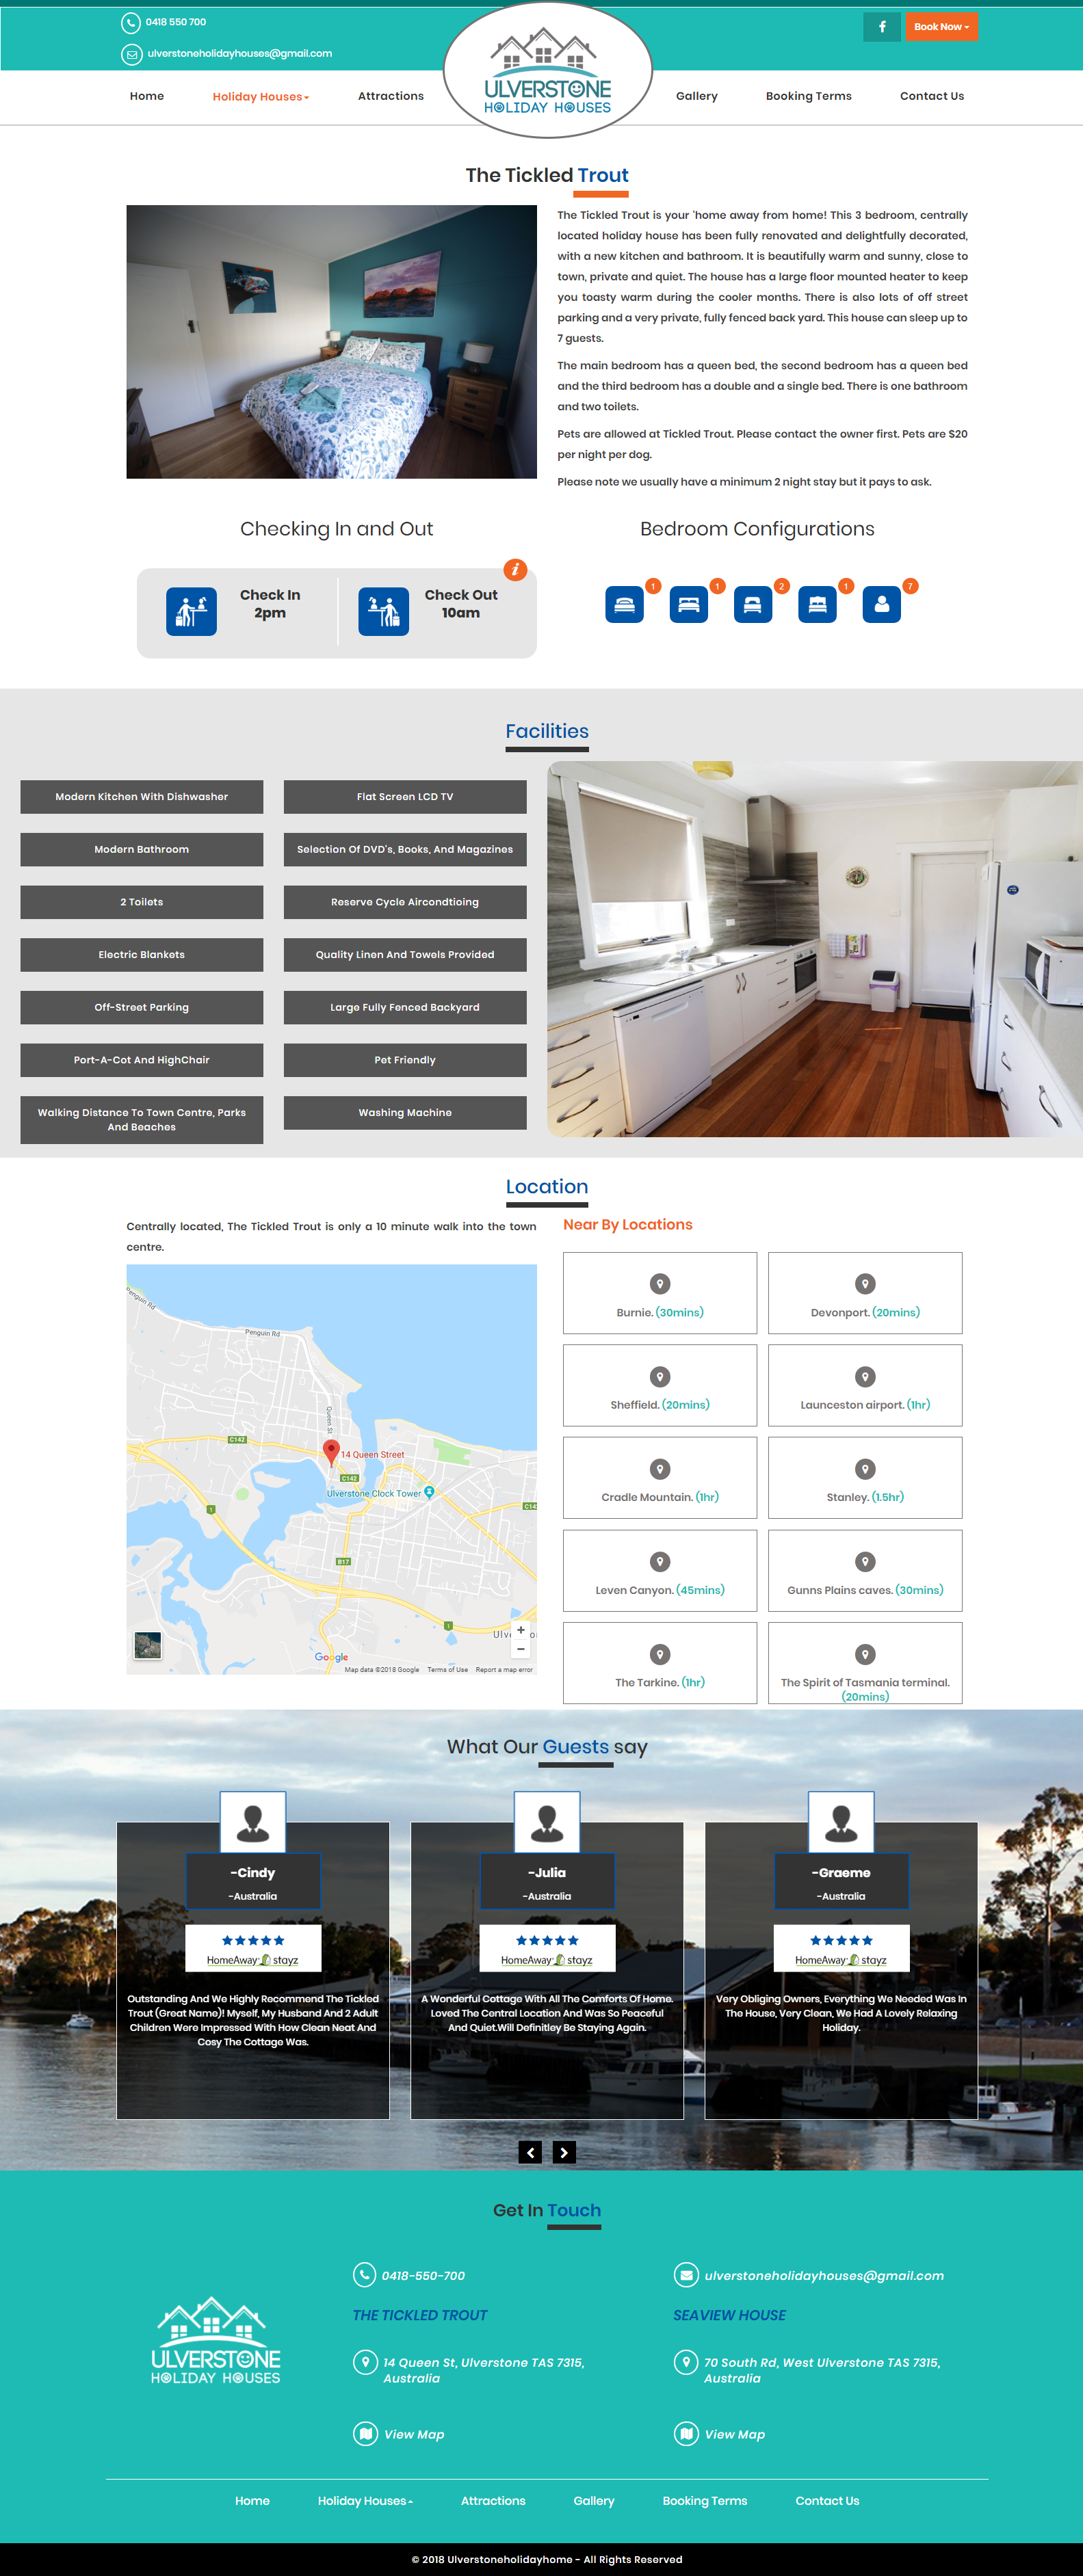Show next guest testimonials with right arrow
This screenshot has width=1083, height=2576.
564,2152
